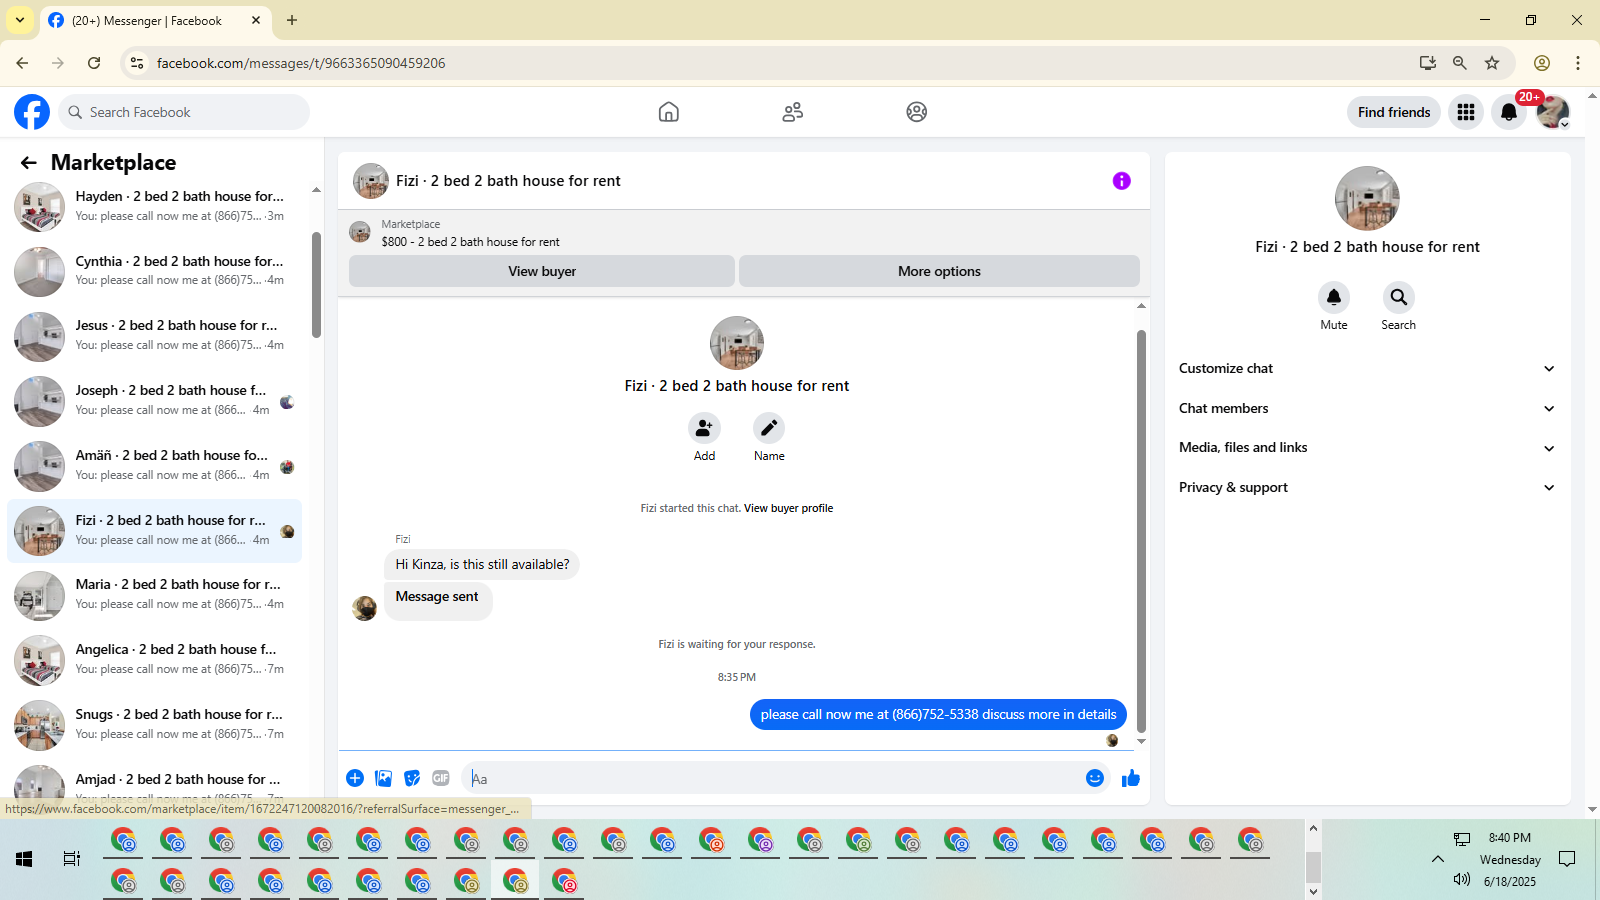
Task: Open Maria's conversation
Action: pyautogui.click(x=155, y=595)
